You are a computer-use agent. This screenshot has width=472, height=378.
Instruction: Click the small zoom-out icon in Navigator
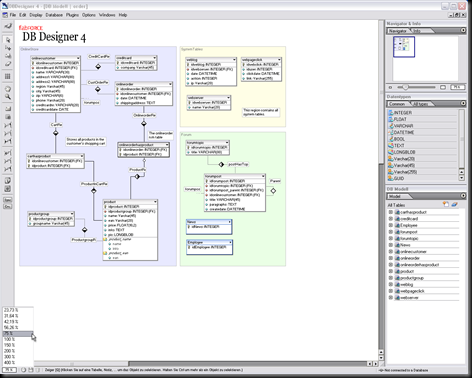pyautogui.click(x=390, y=87)
